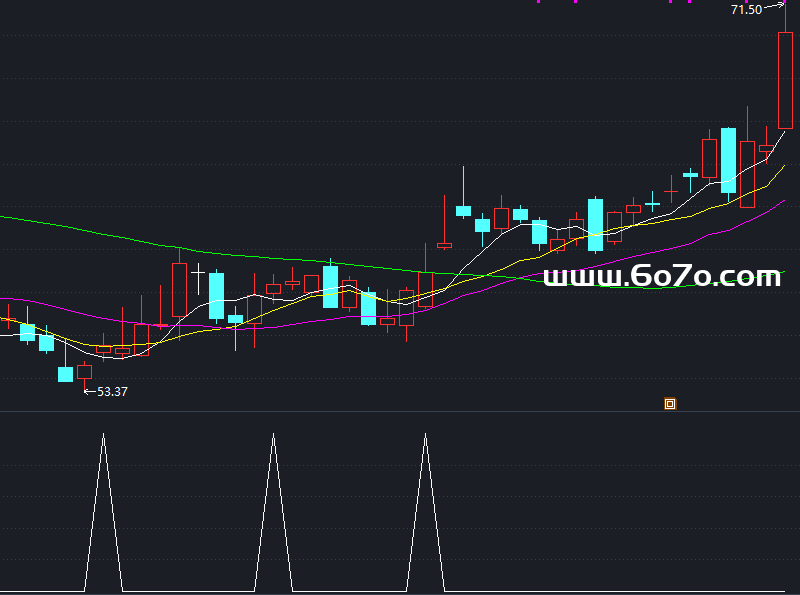The image size is (800, 595).
Task: Select the big cyan candle left of last candle
Action: pyautogui.click(x=728, y=160)
